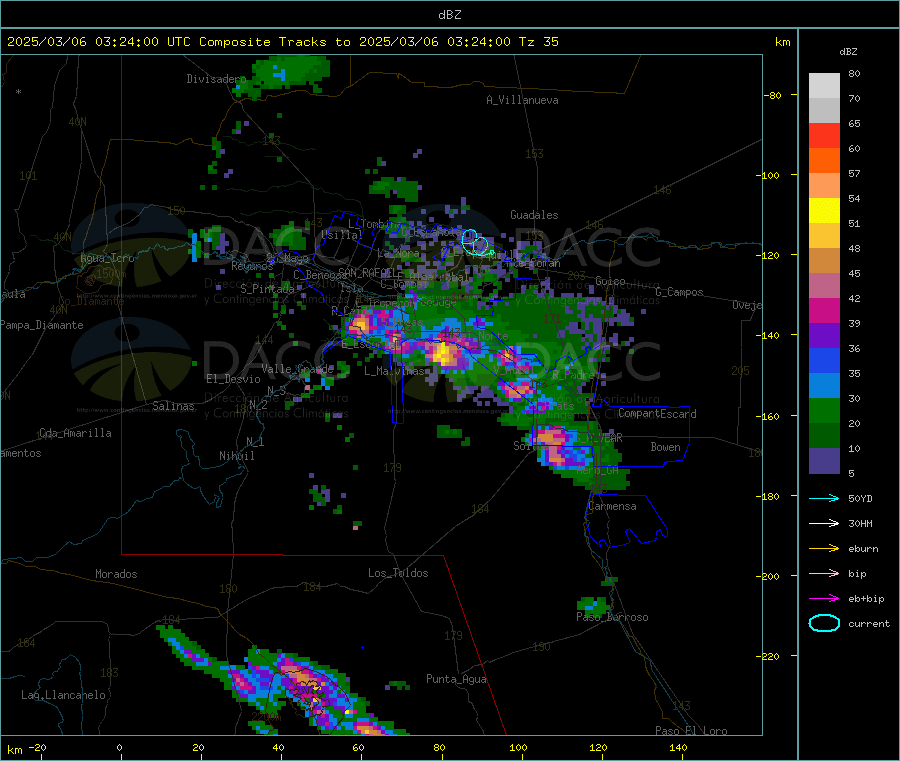Select the Nihuil label
Viewport: 900px width, 761px height.
click(237, 456)
